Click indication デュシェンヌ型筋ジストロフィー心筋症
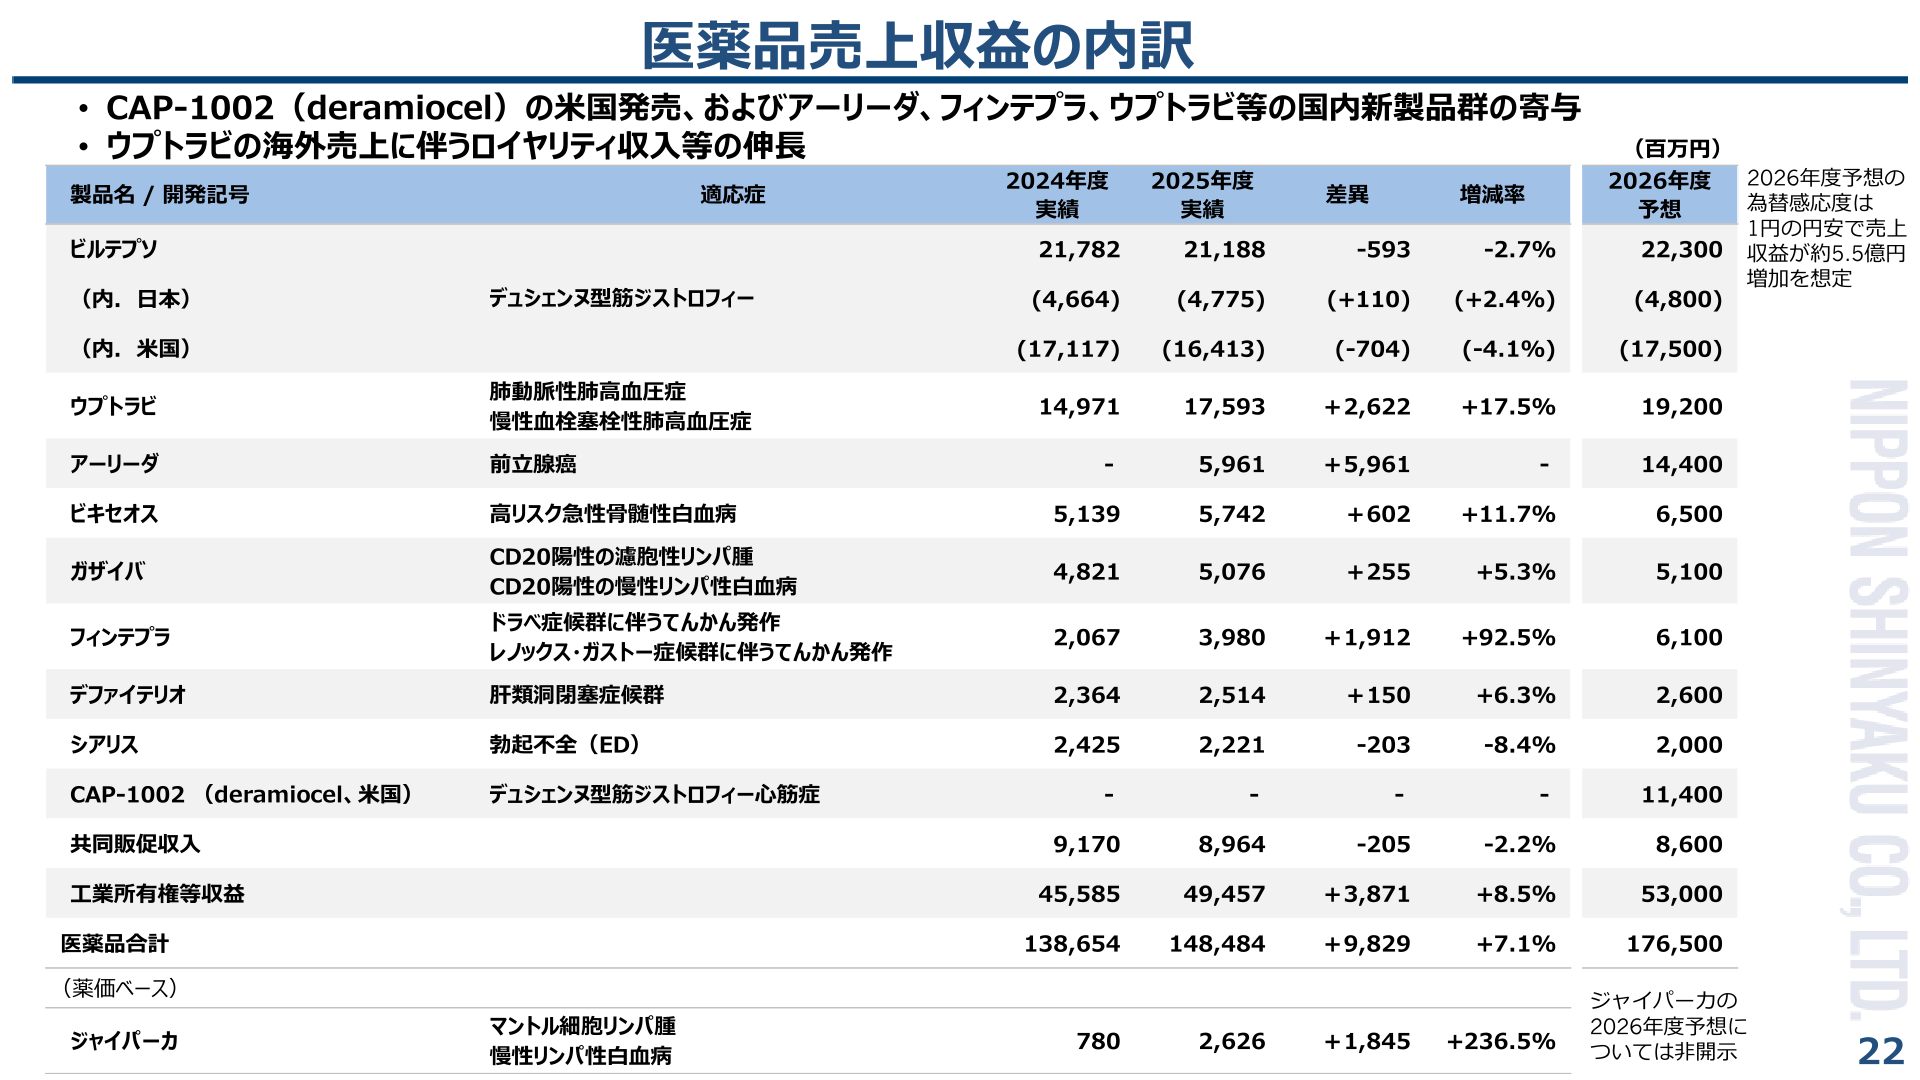Screen dimensions: 1920x1080 tap(654, 795)
